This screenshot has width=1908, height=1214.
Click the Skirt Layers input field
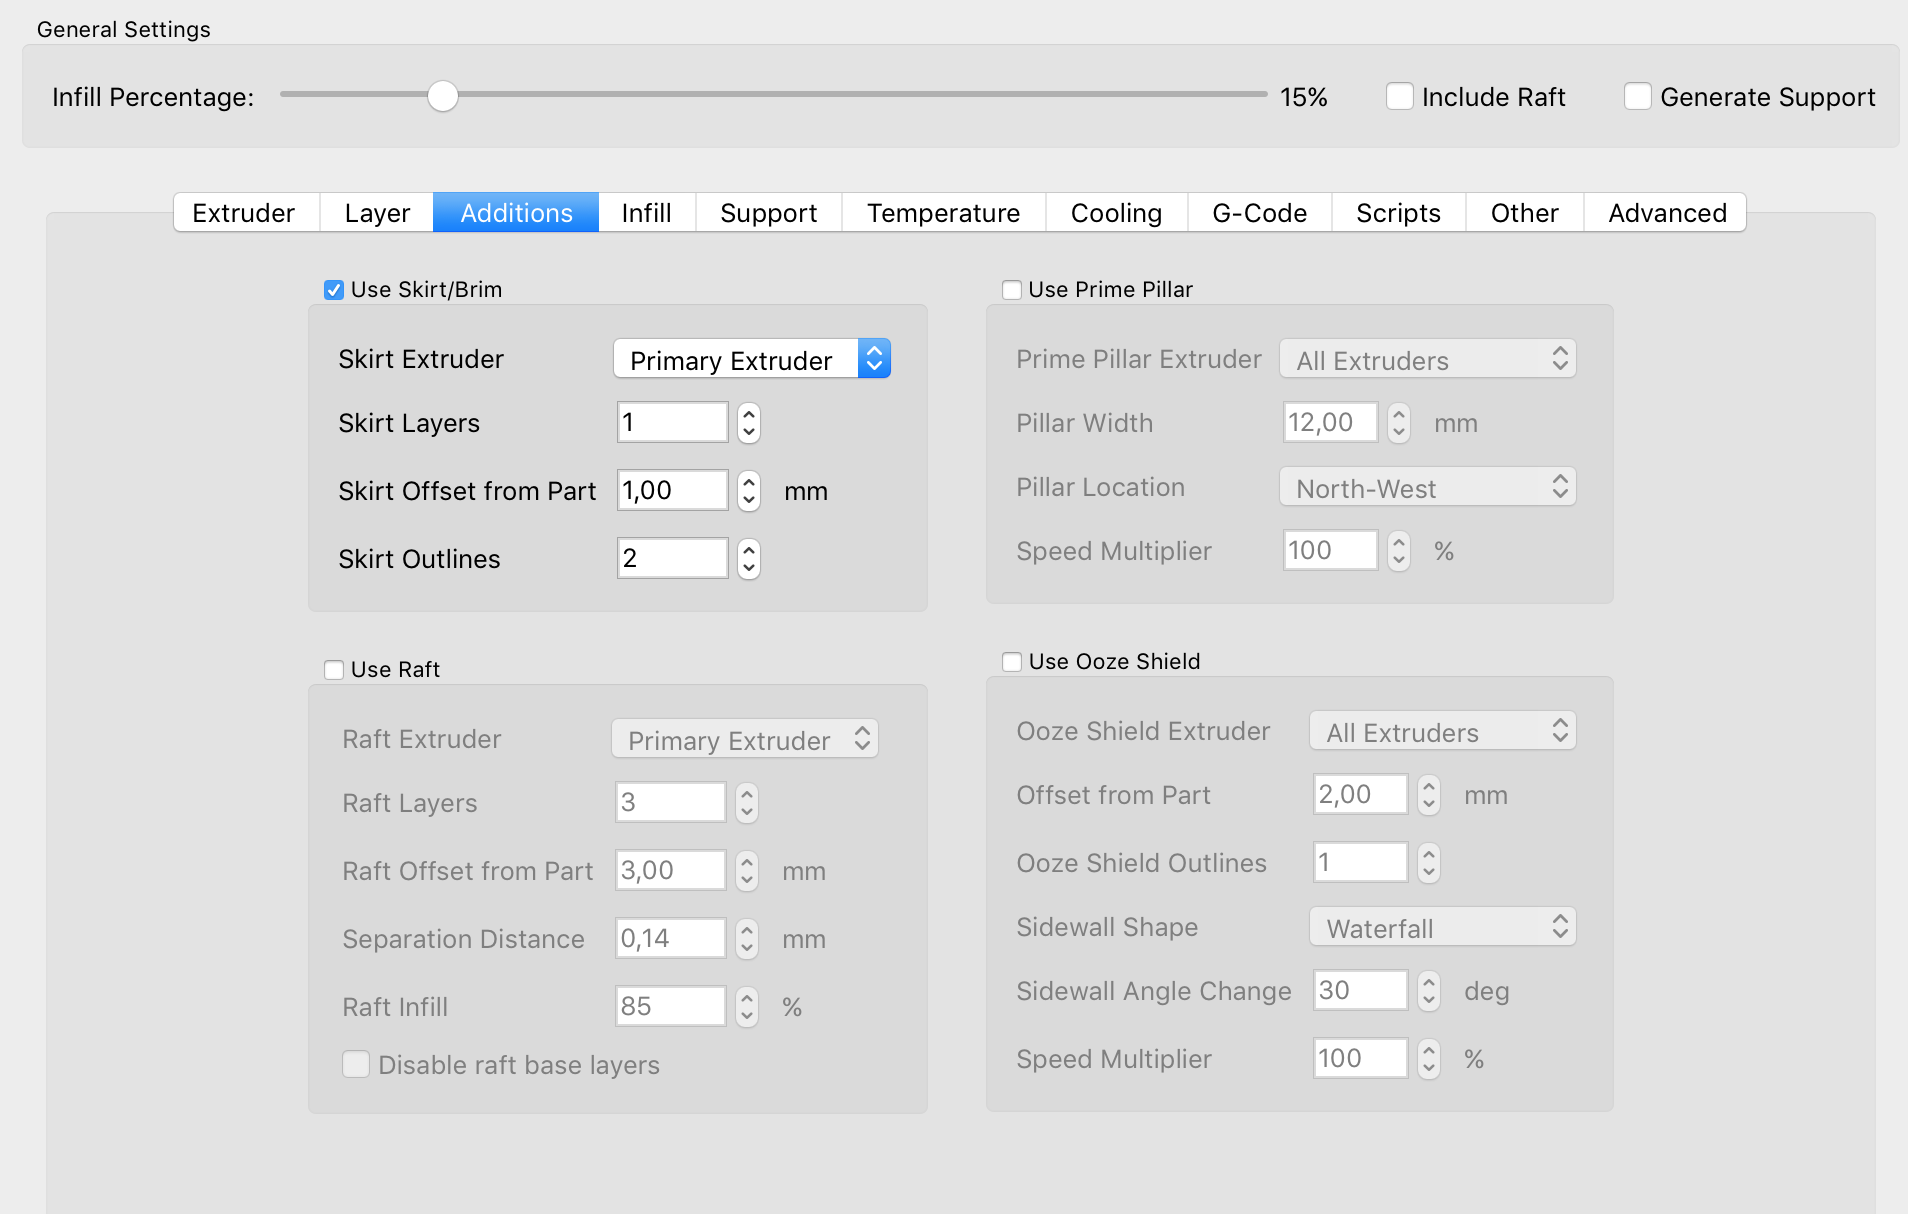tap(672, 423)
